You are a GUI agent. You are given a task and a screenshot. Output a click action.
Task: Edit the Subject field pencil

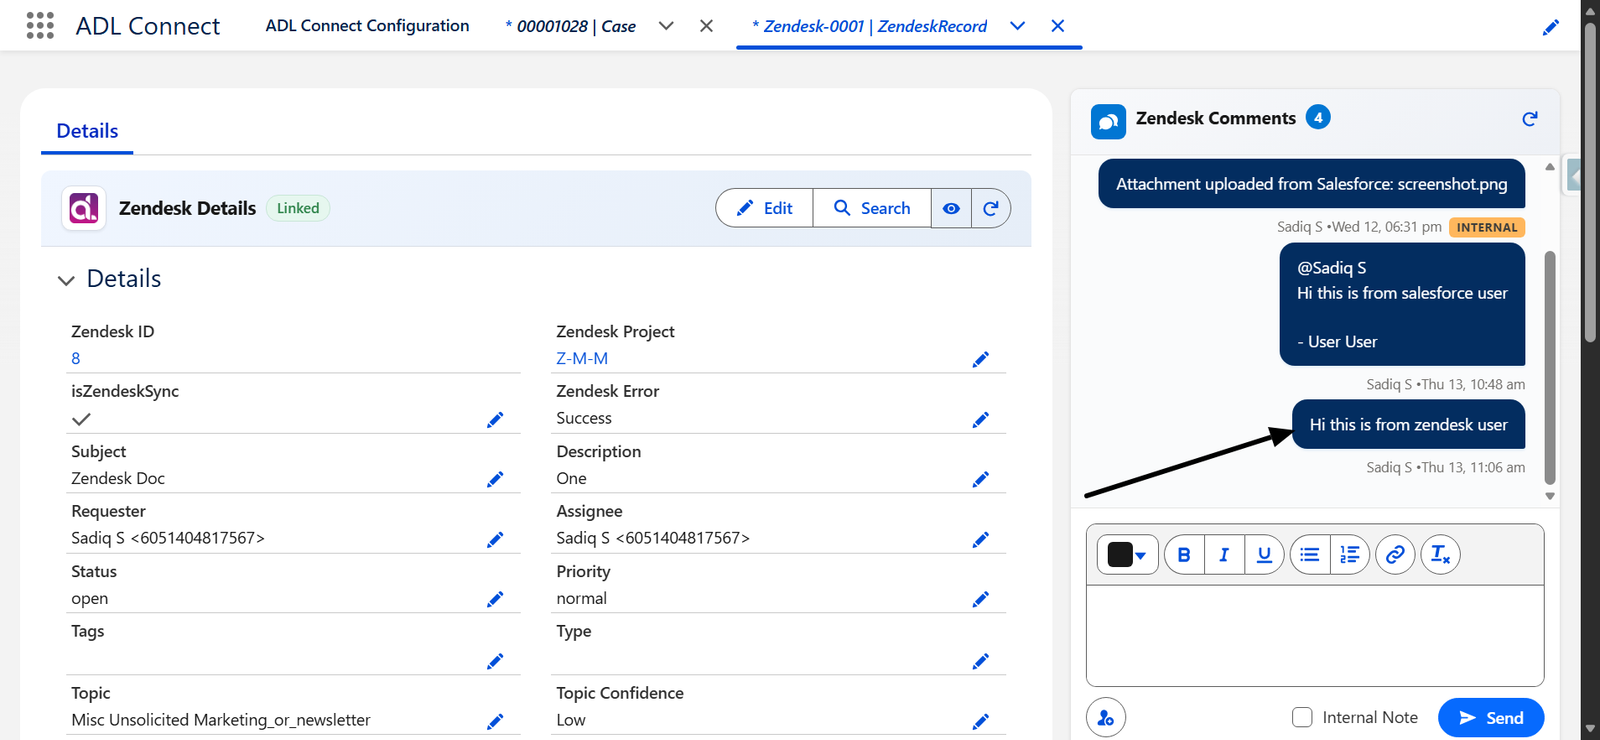(x=494, y=480)
